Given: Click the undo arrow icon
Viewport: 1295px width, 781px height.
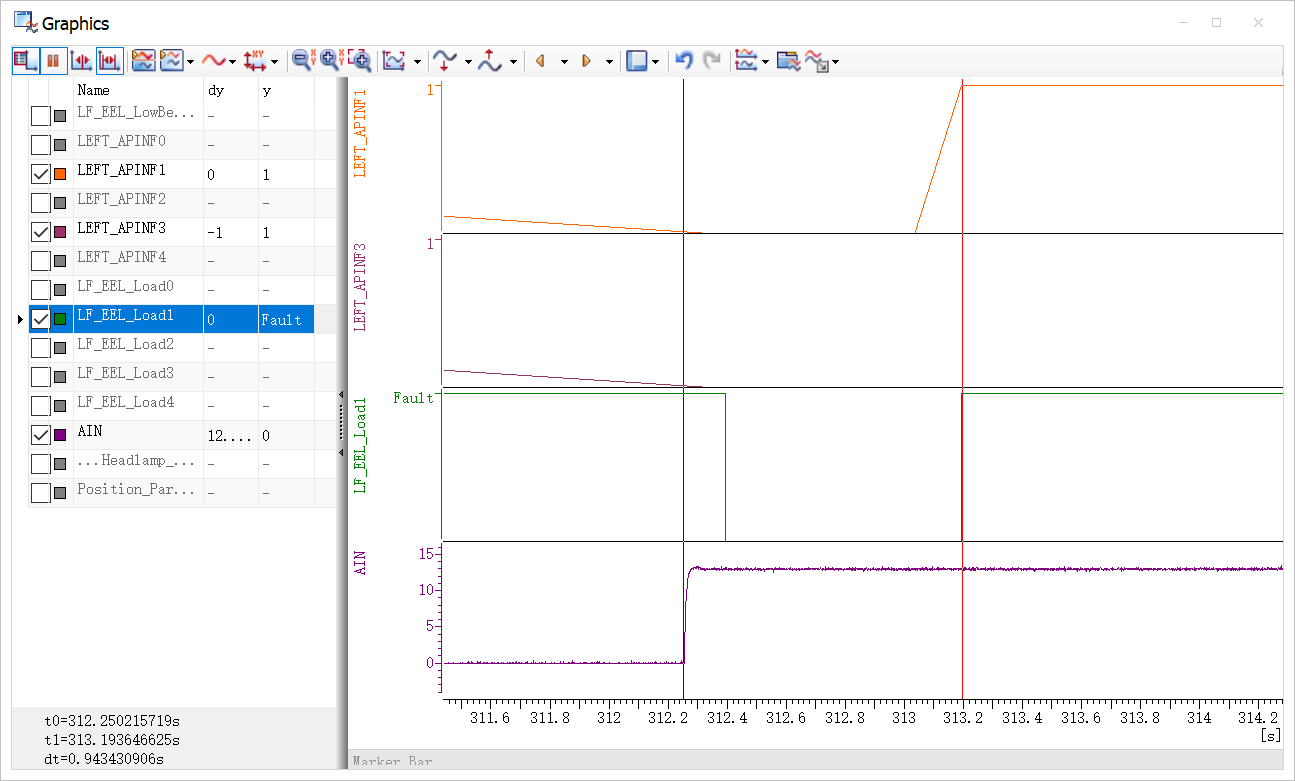Looking at the screenshot, I should click(x=684, y=61).
